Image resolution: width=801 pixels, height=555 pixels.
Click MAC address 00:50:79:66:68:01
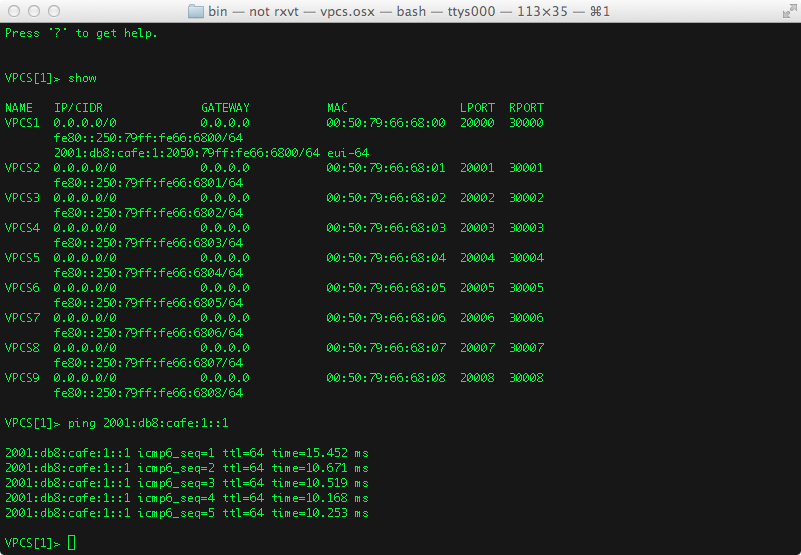(x=386, y=168)
